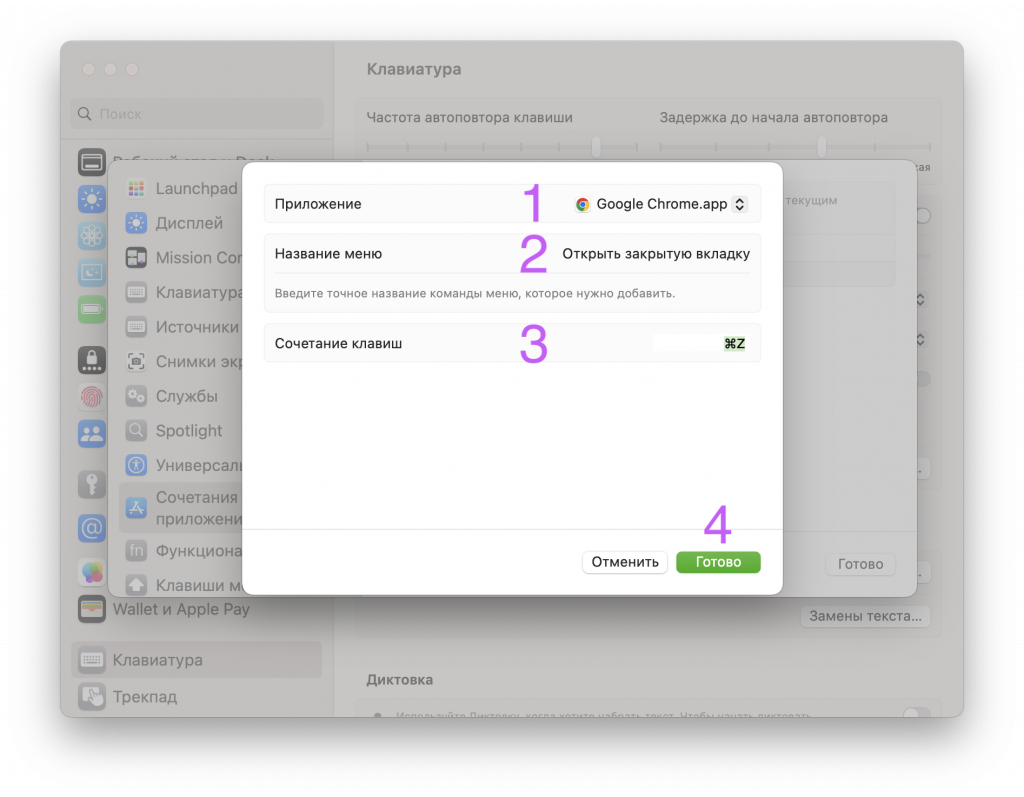This screenshot has height=797, width=1024.
Task: Click the key passwords icon in sidebar
Action: 91,484
